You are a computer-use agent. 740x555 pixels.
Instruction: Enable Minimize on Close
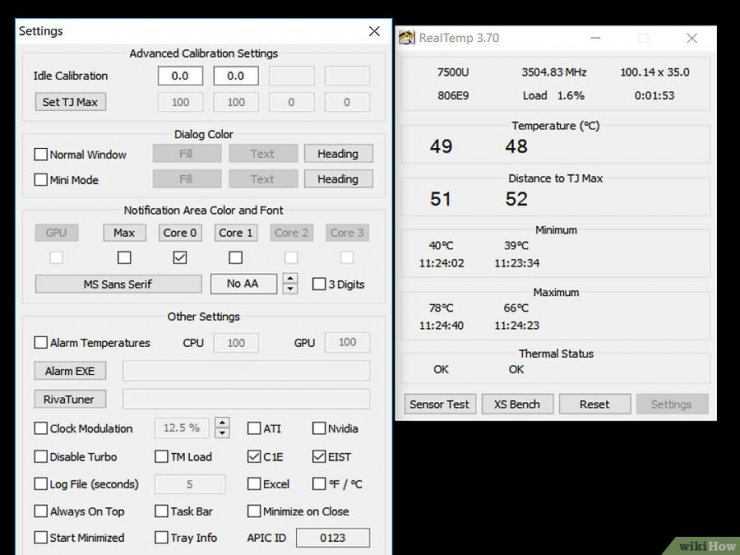point(254,511)
